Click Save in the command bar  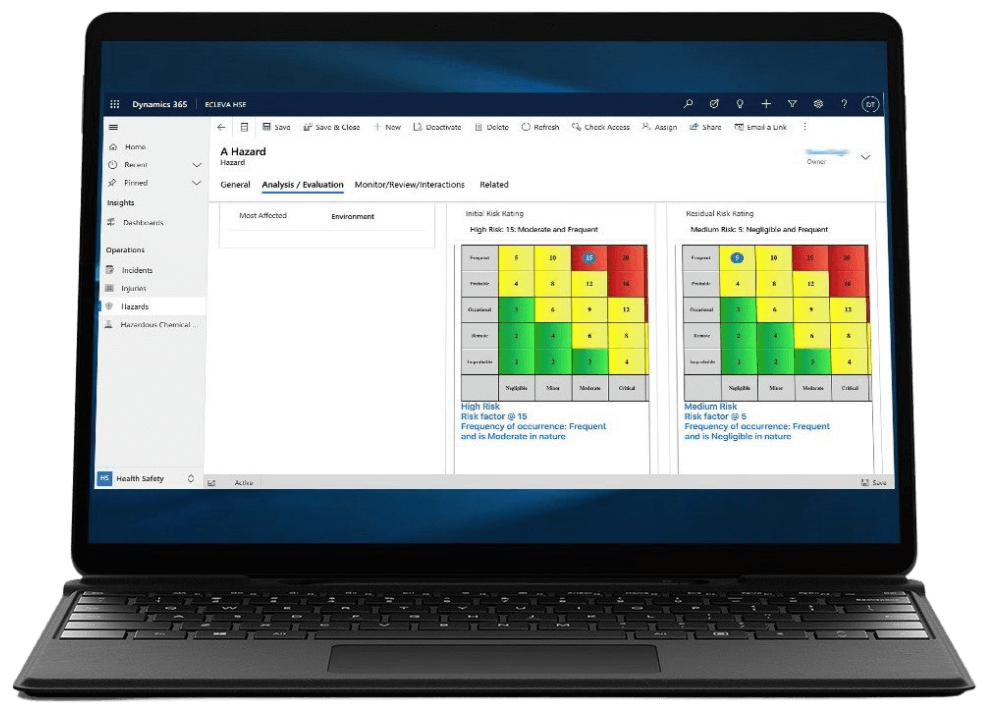277,127
